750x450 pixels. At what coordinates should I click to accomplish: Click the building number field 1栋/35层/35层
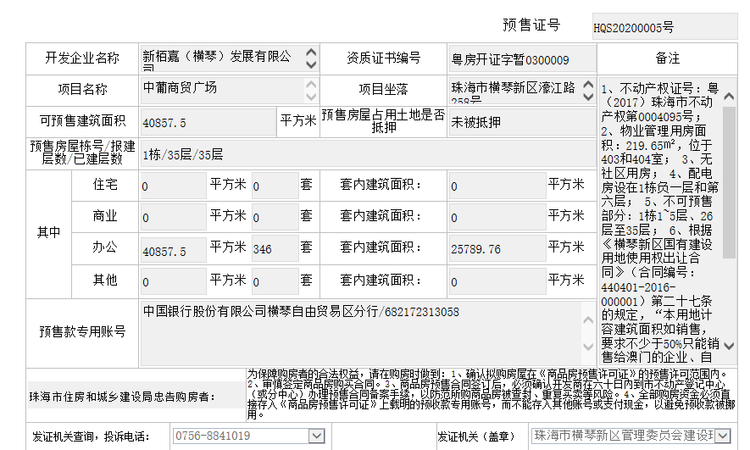[367, 154]
